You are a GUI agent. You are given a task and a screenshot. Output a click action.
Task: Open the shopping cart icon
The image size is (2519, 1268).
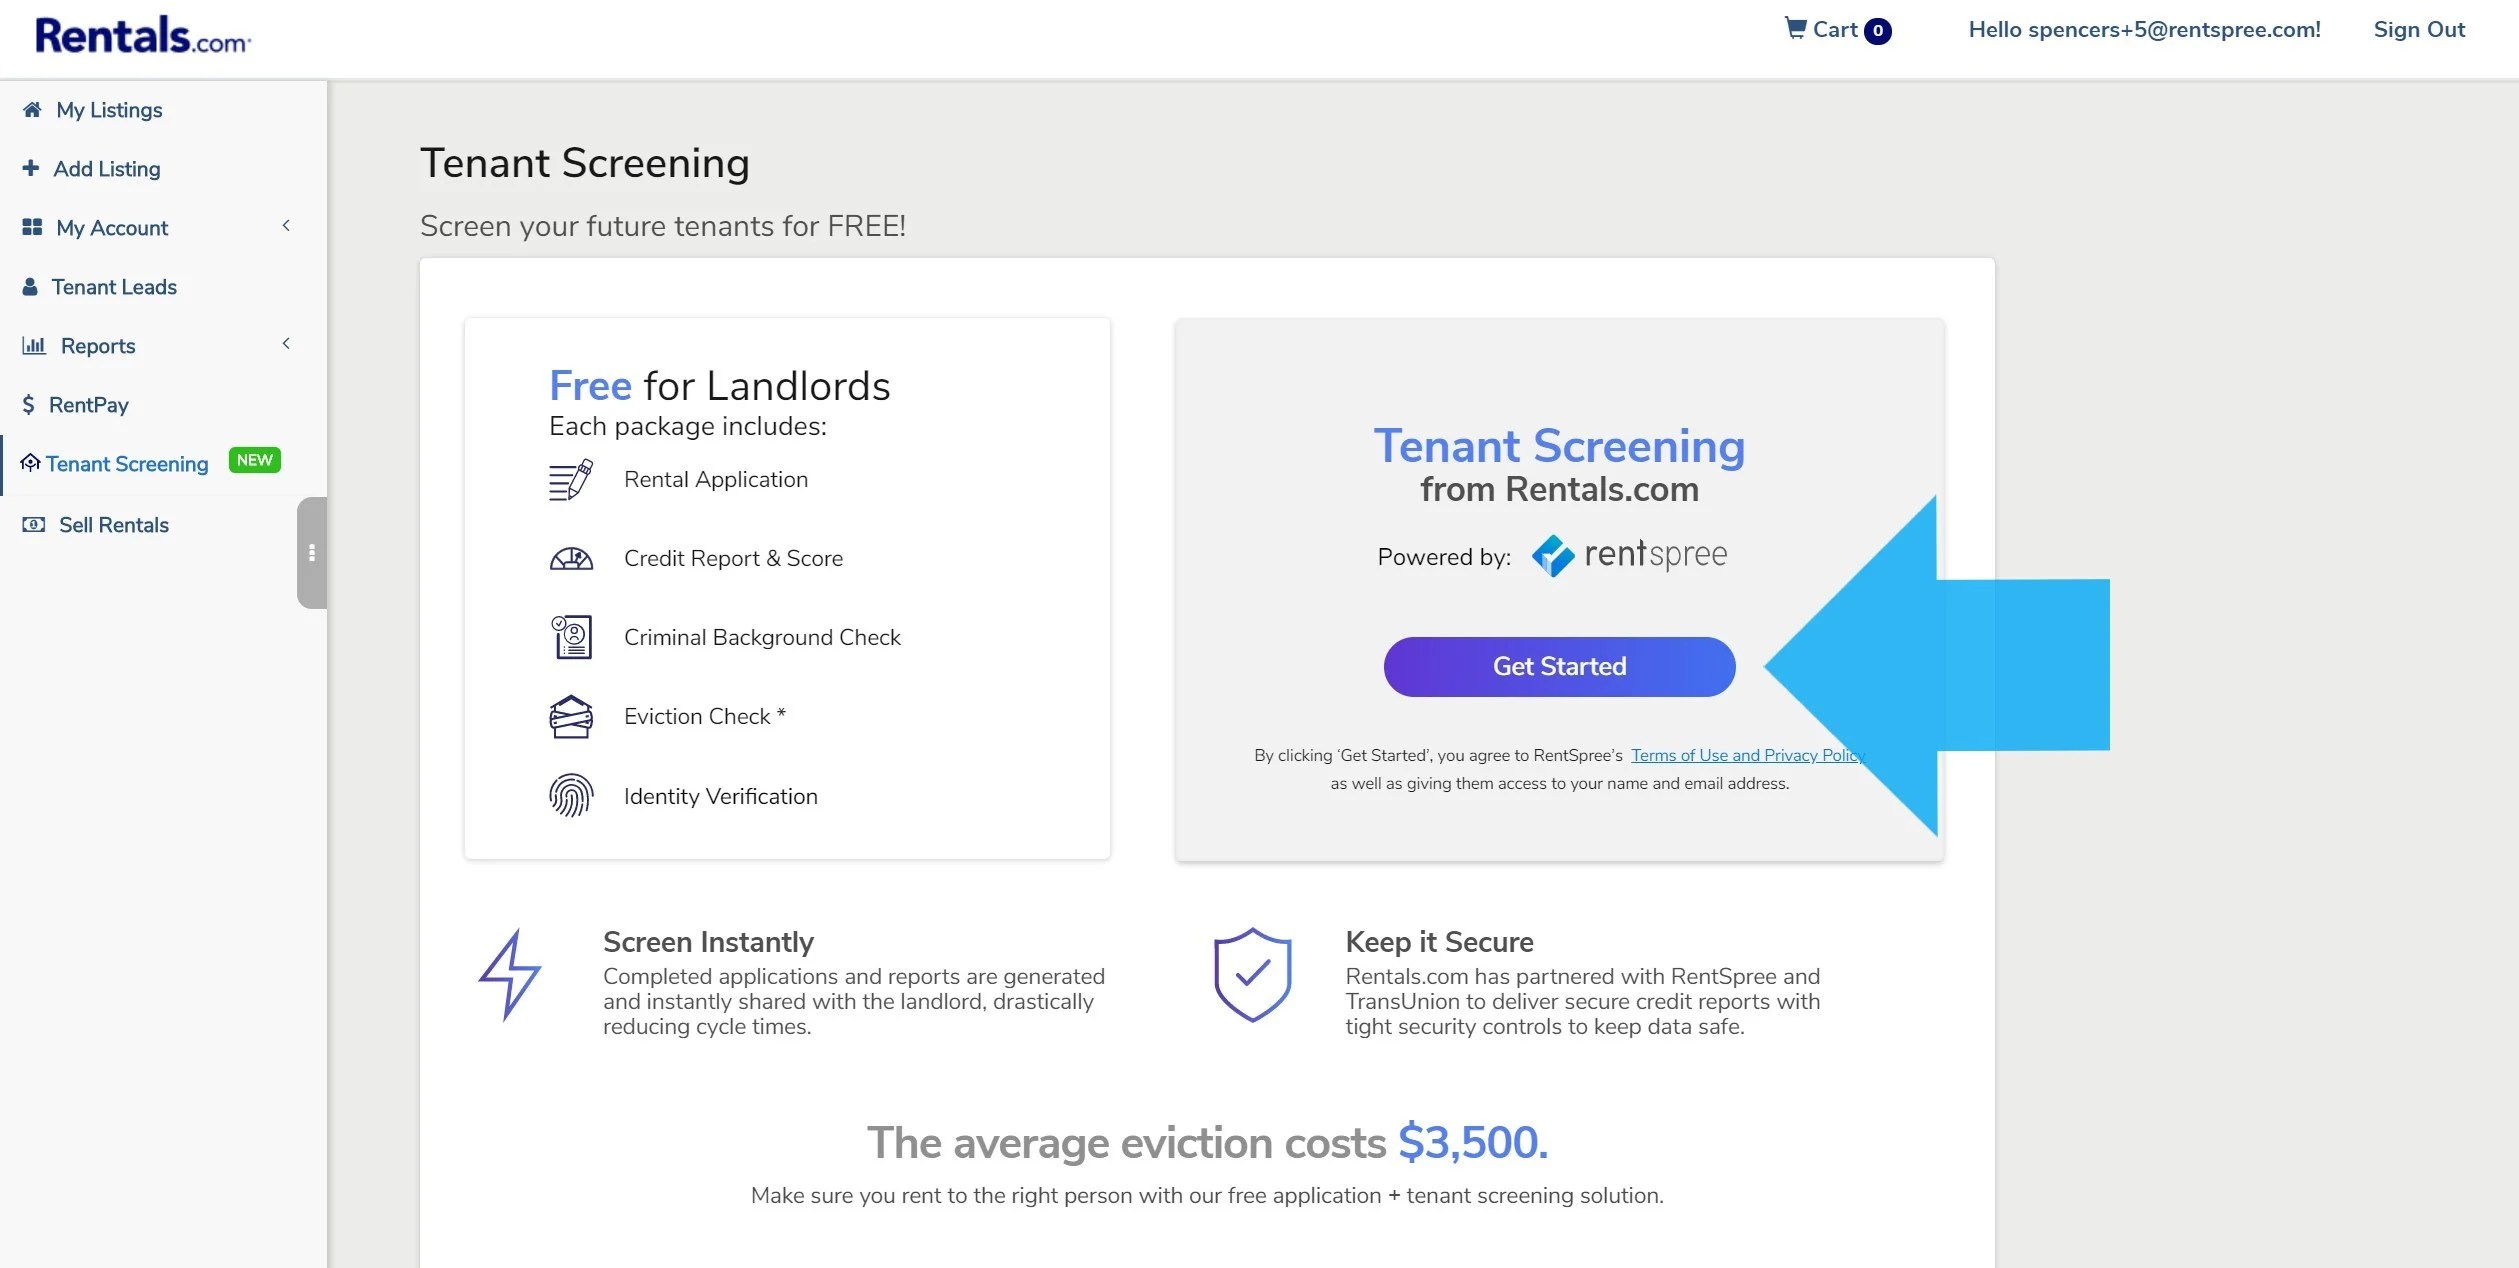coord(1797,29)
